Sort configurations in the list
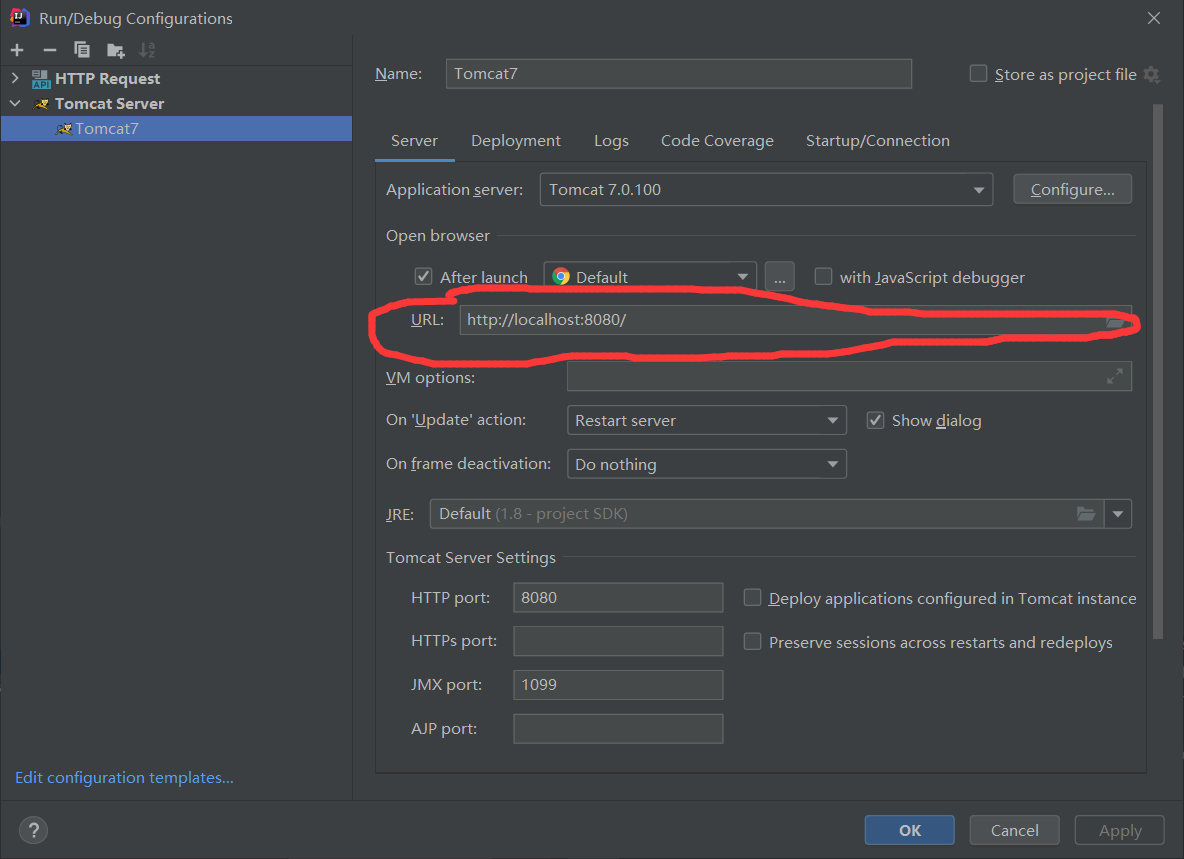This screenshot has width=1184, height=859. tap(147, 49)
